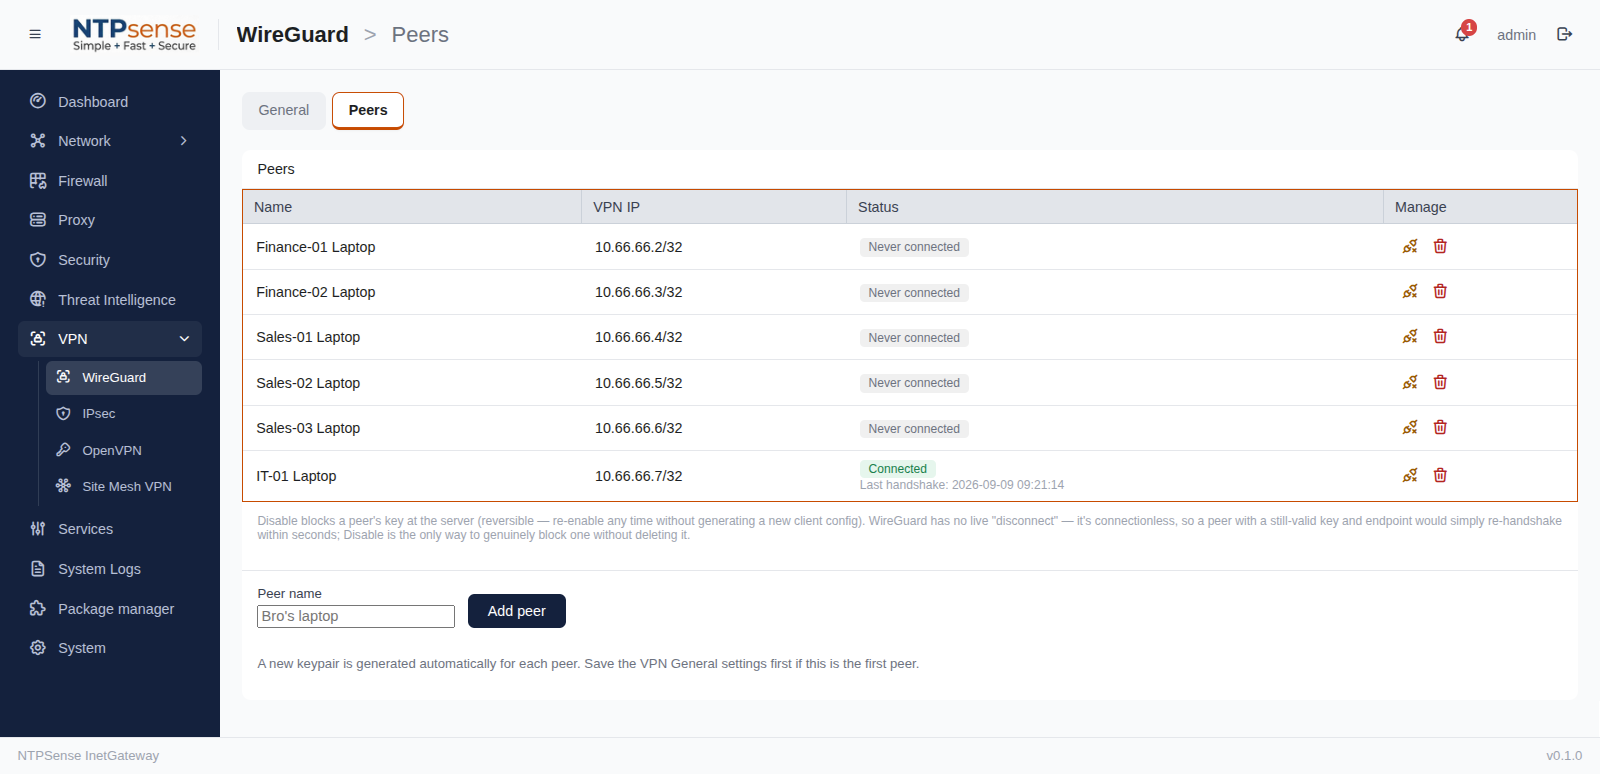Open the Proxy sidebar item
The height and width of the screenshot is (775, 1600).
(110, 220)
